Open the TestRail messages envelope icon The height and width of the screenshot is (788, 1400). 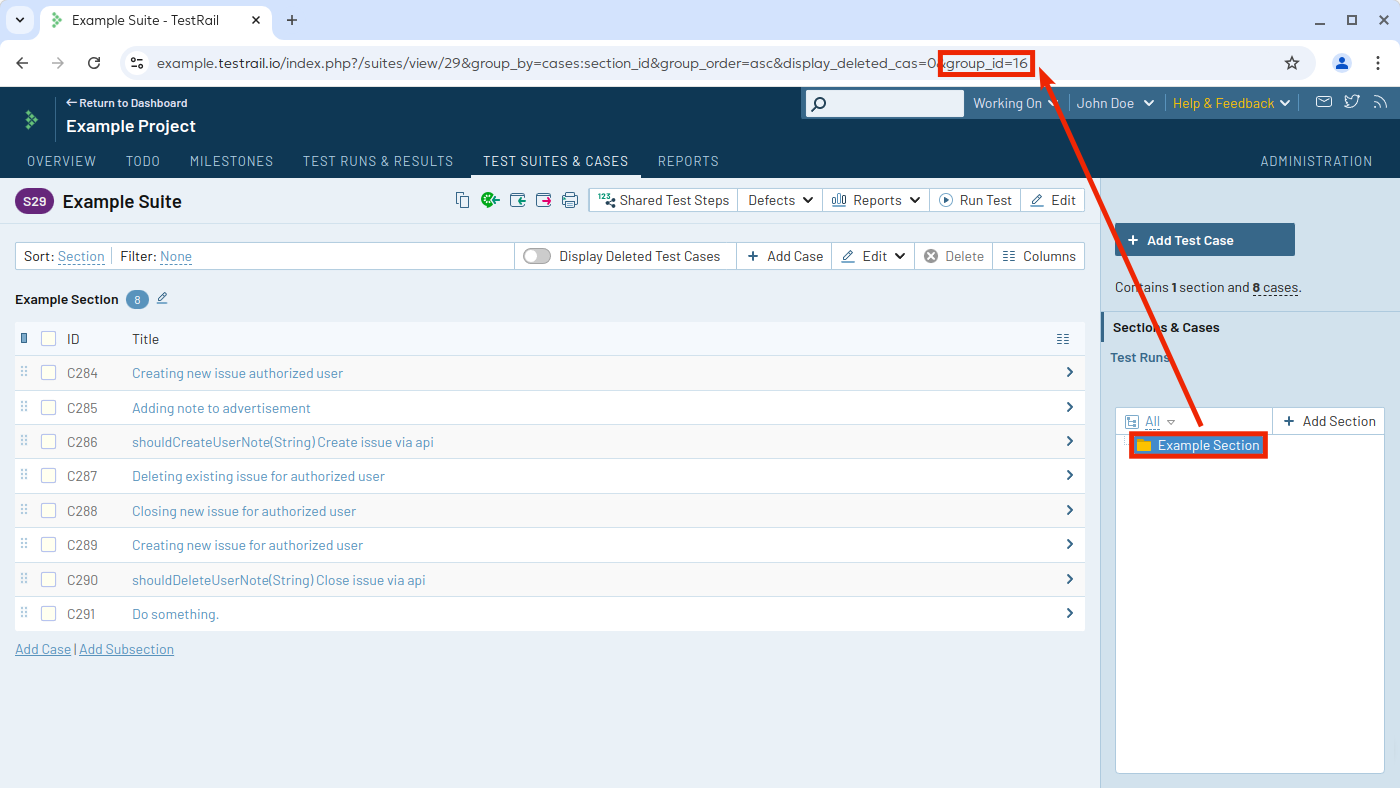[x=1322, y=101]
